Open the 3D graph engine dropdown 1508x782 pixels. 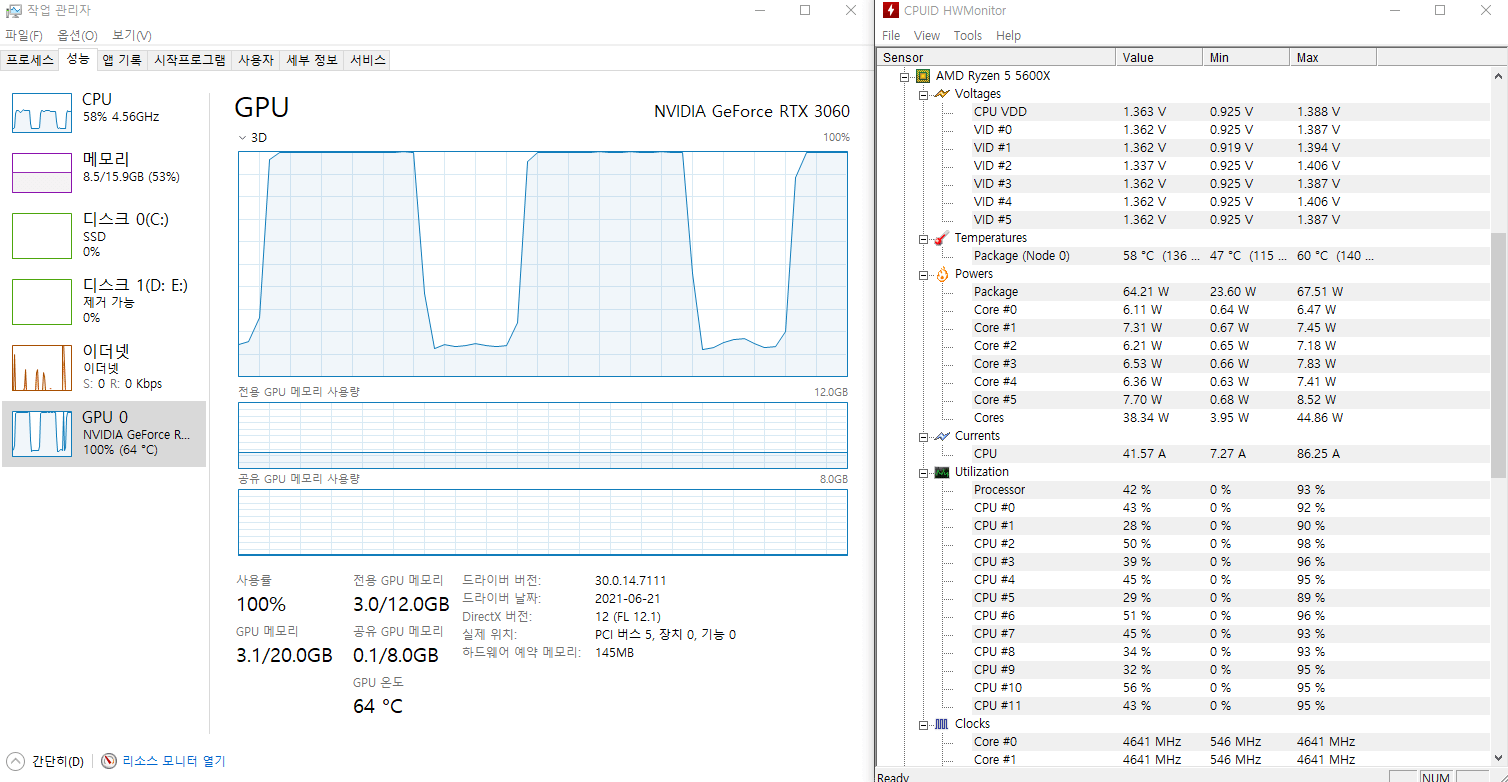(253, 137)
